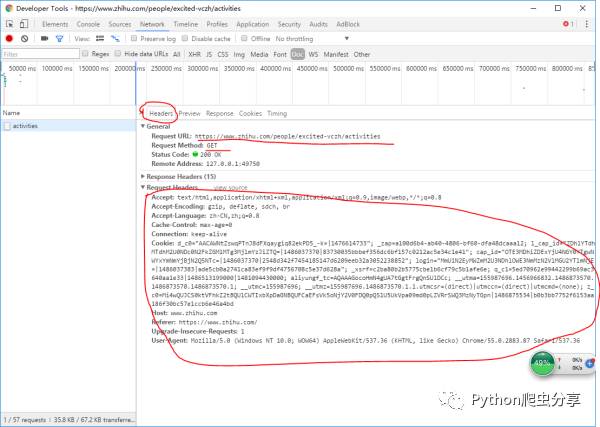Filter requests by Other
The image size is (600, 427).
pyautogui.click(x=362, y=54)
